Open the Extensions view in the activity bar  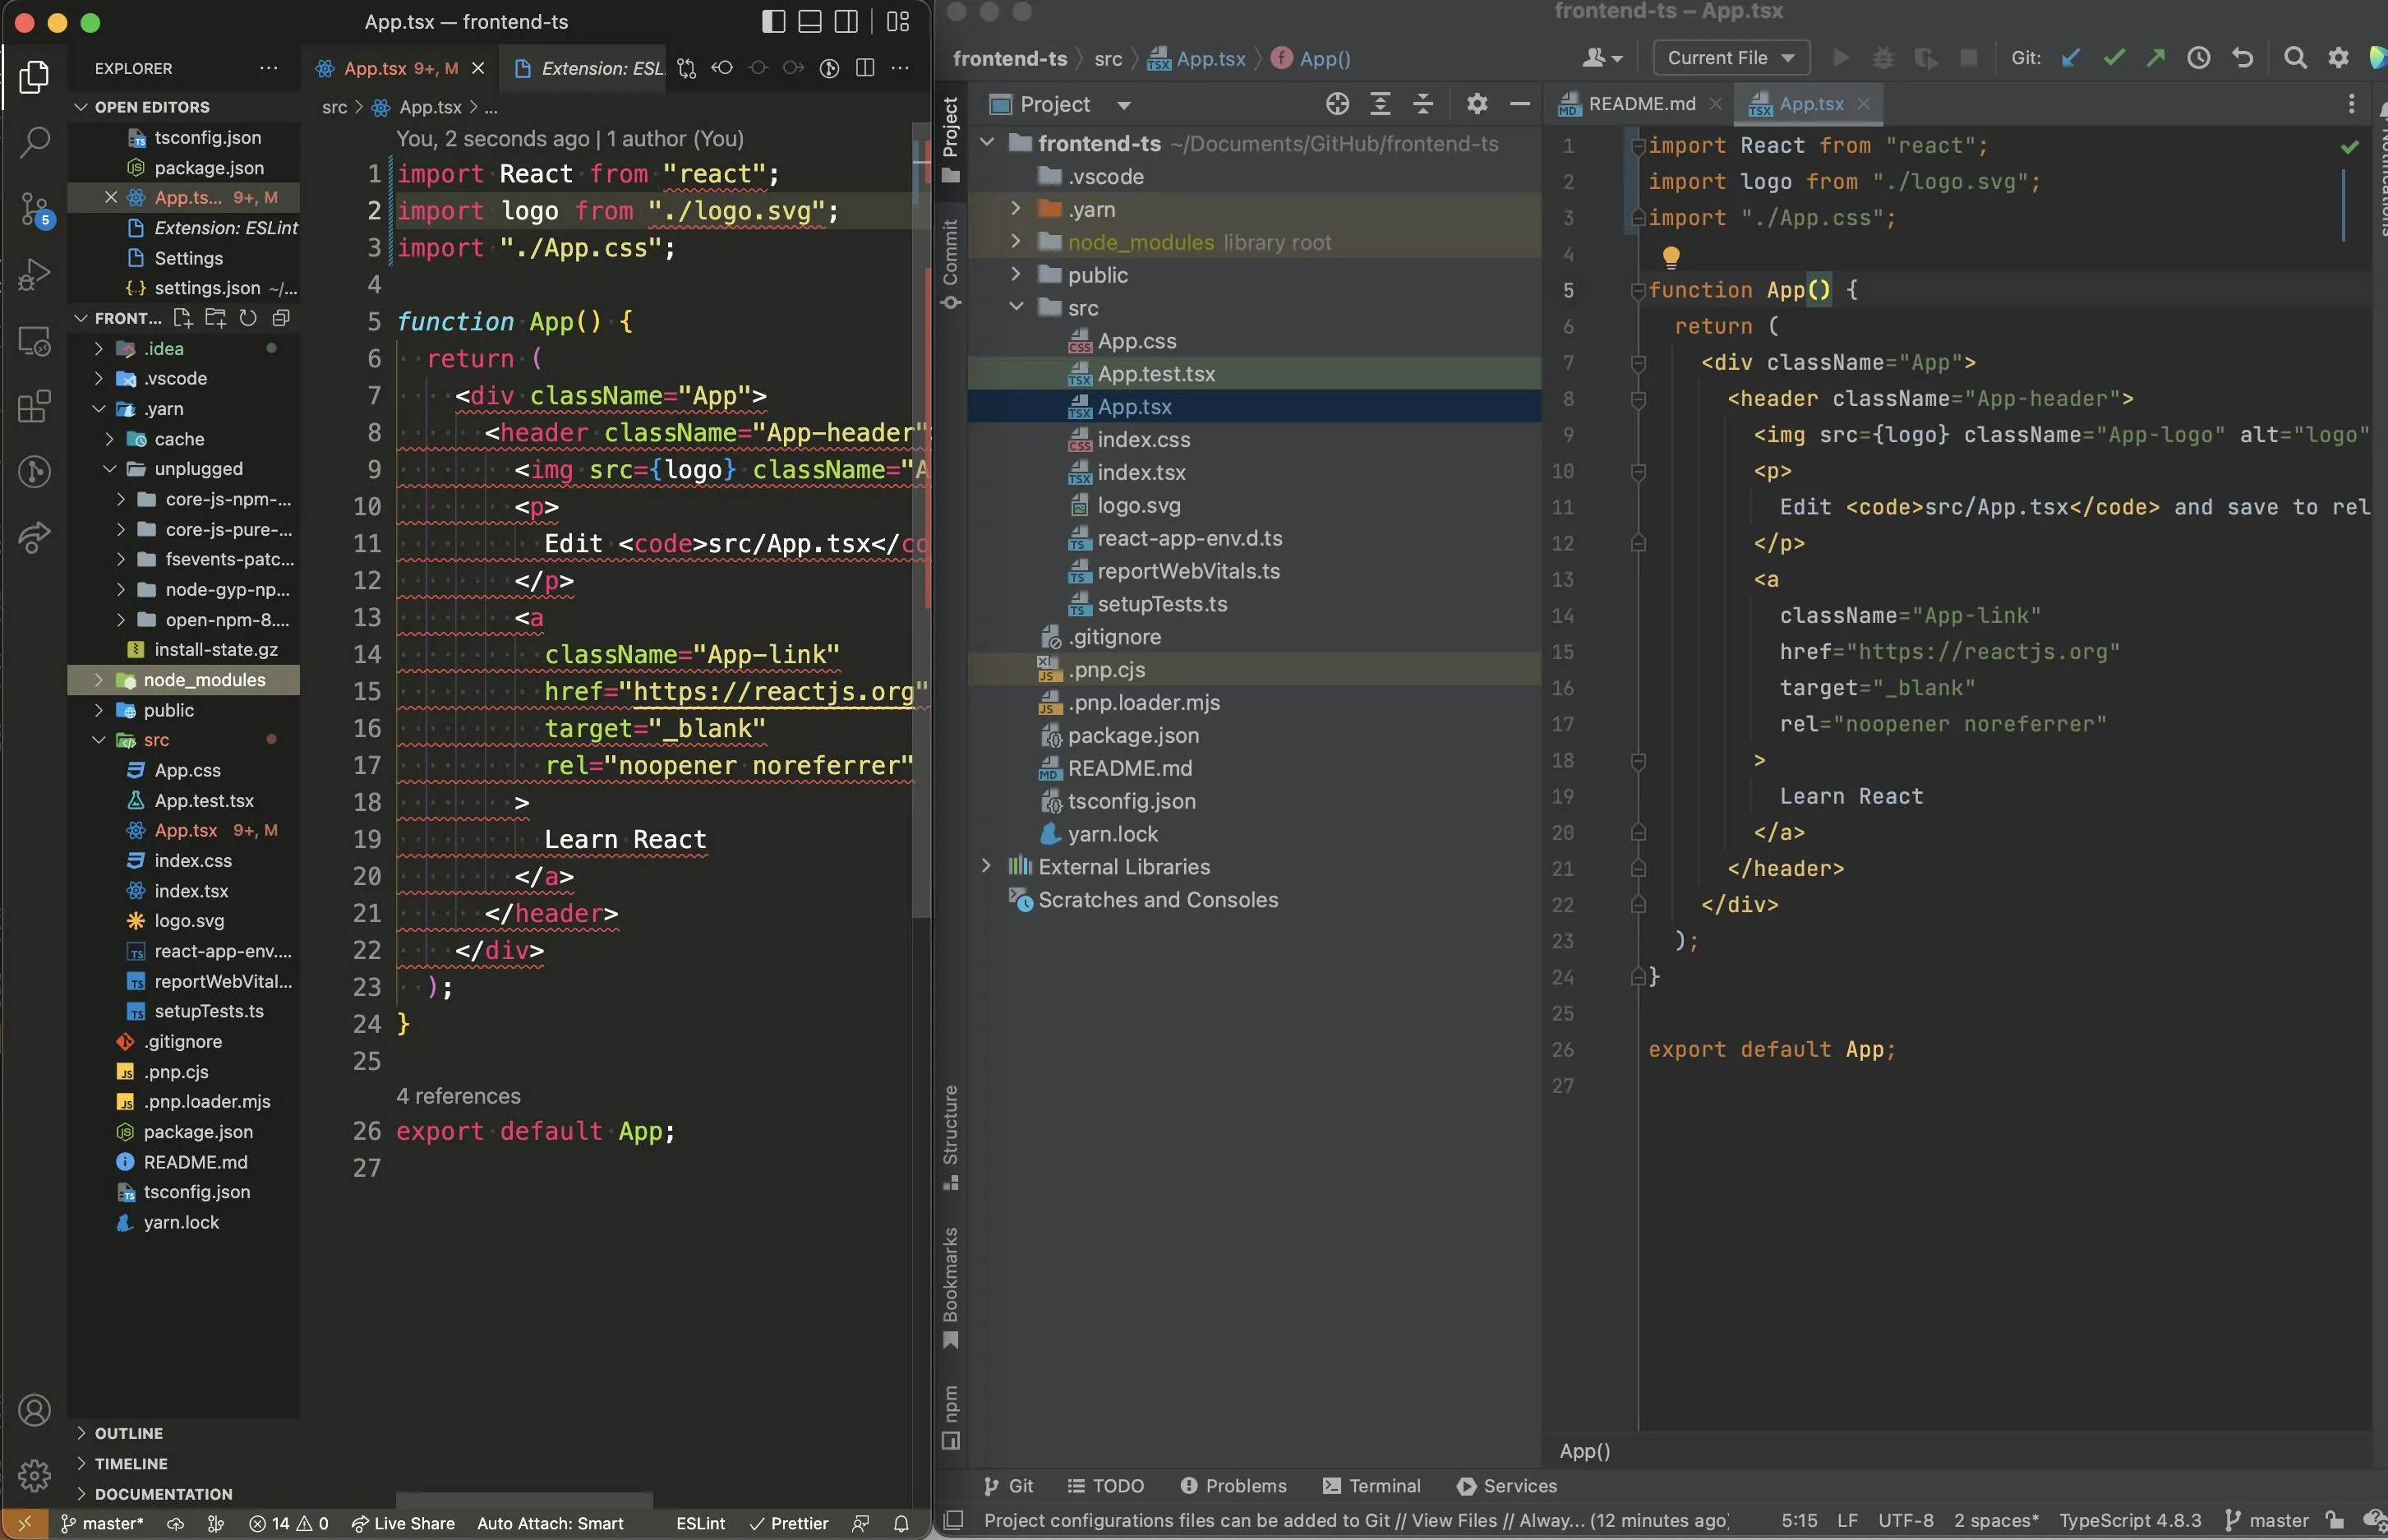point(34,406)
